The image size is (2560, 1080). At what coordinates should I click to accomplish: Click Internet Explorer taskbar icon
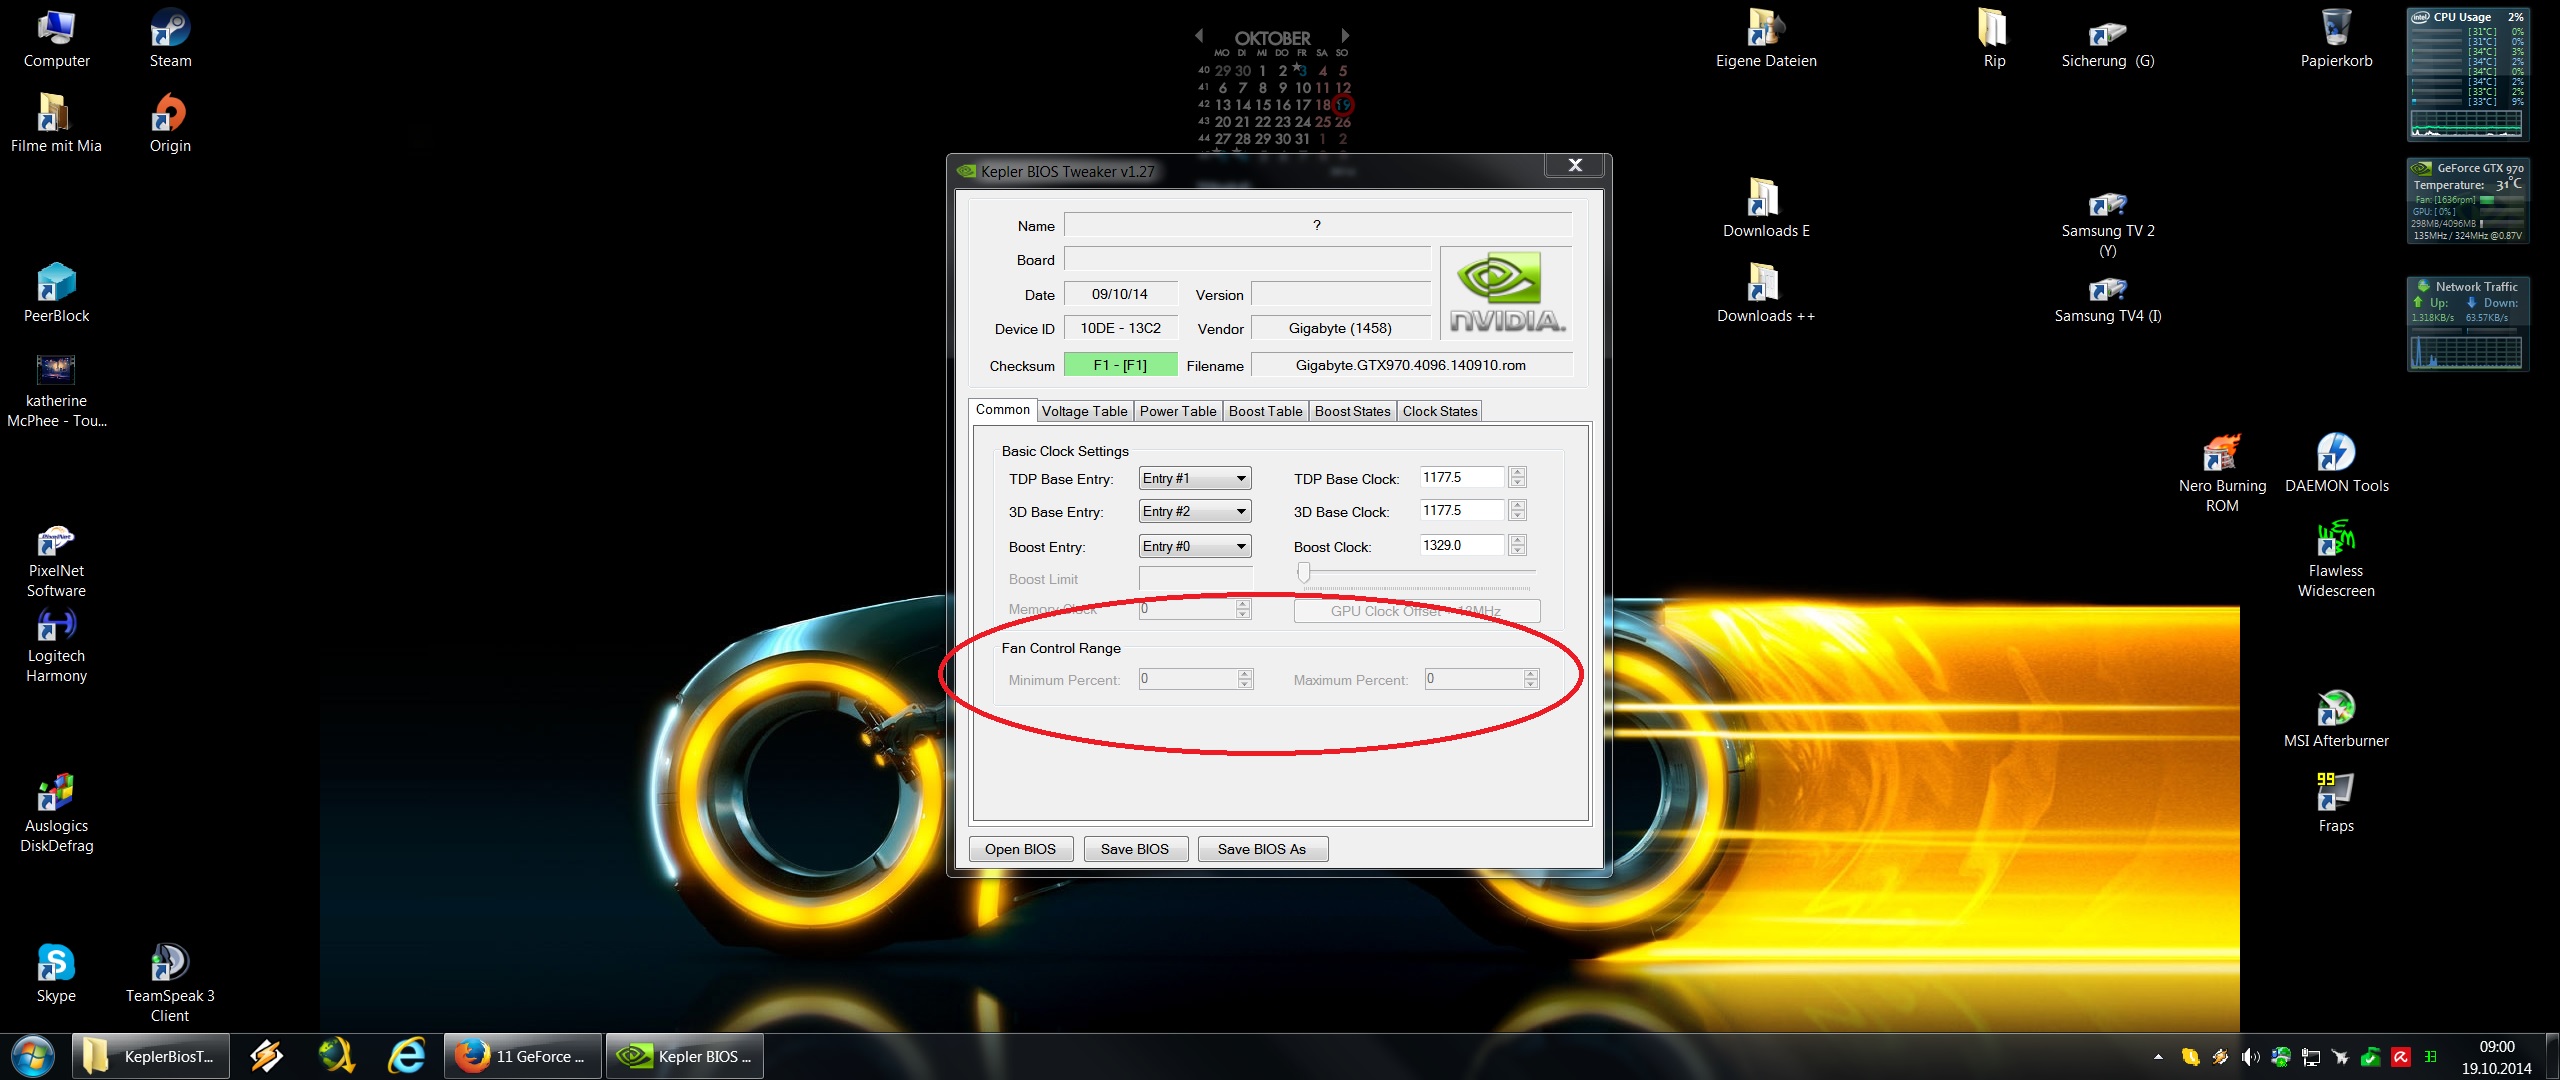pos(406,1056)
